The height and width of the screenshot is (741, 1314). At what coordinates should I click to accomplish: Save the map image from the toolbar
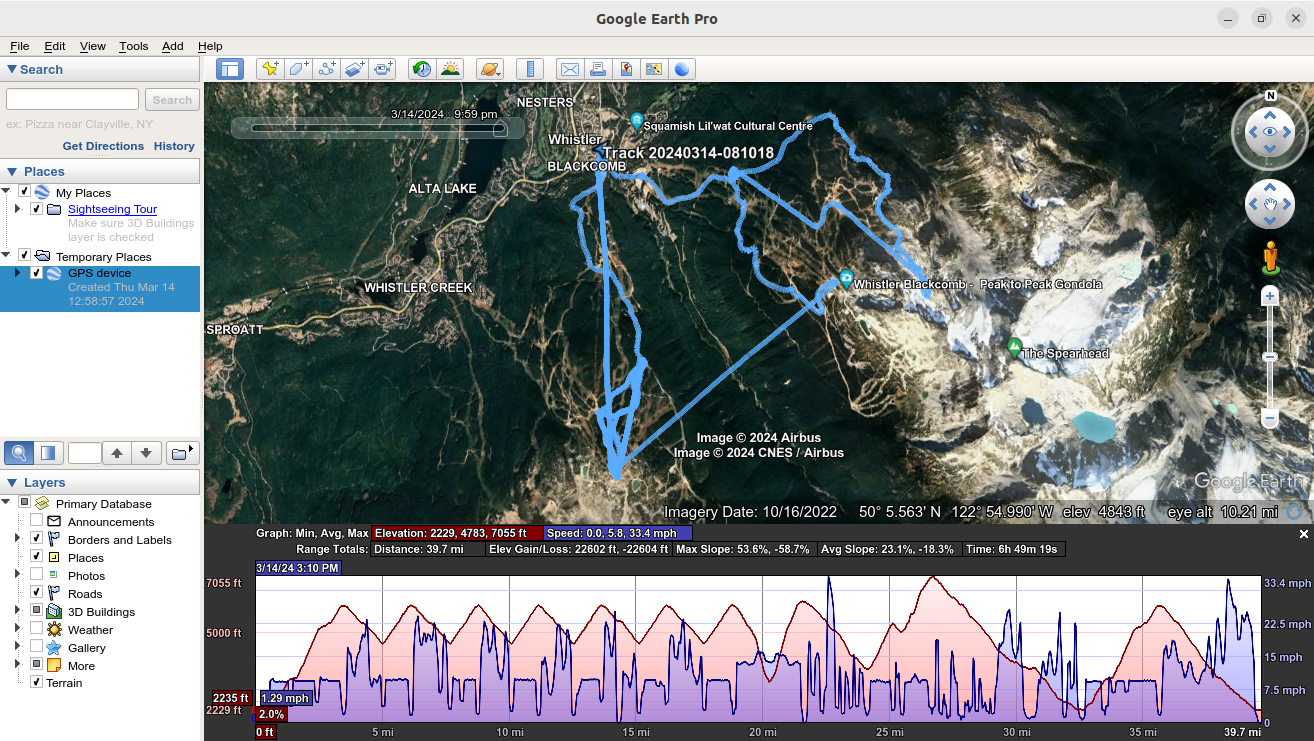(x=626, y=69)
